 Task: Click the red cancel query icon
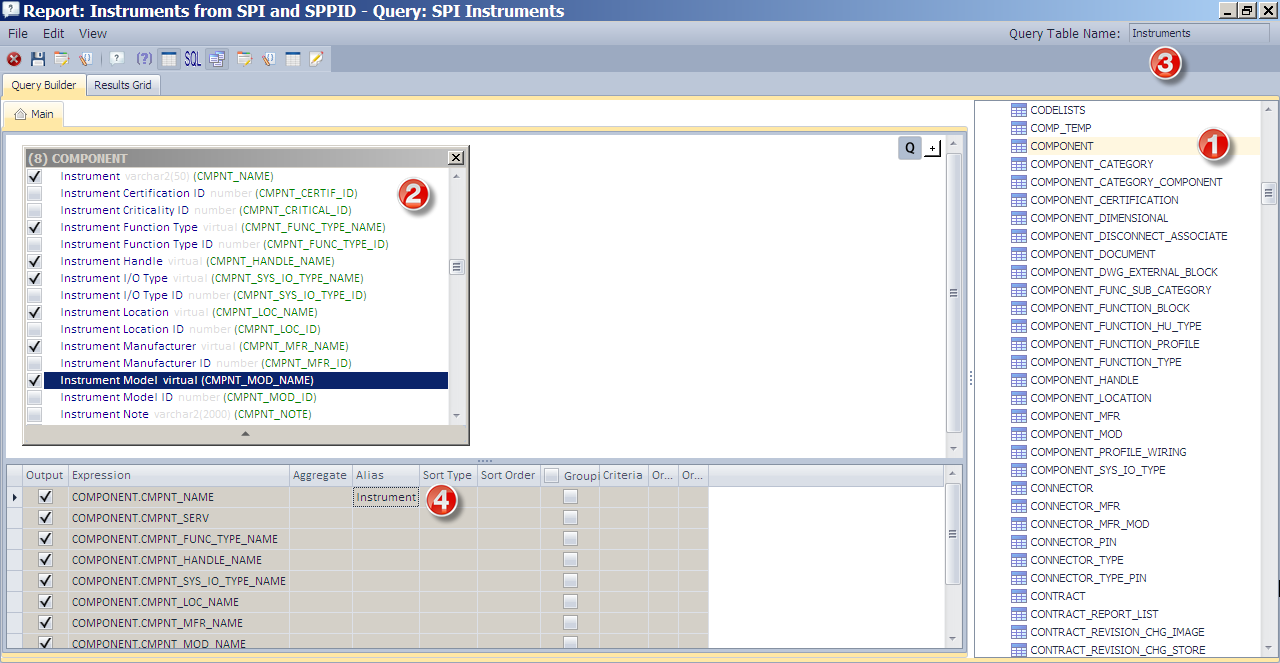(x=14, y=58)
